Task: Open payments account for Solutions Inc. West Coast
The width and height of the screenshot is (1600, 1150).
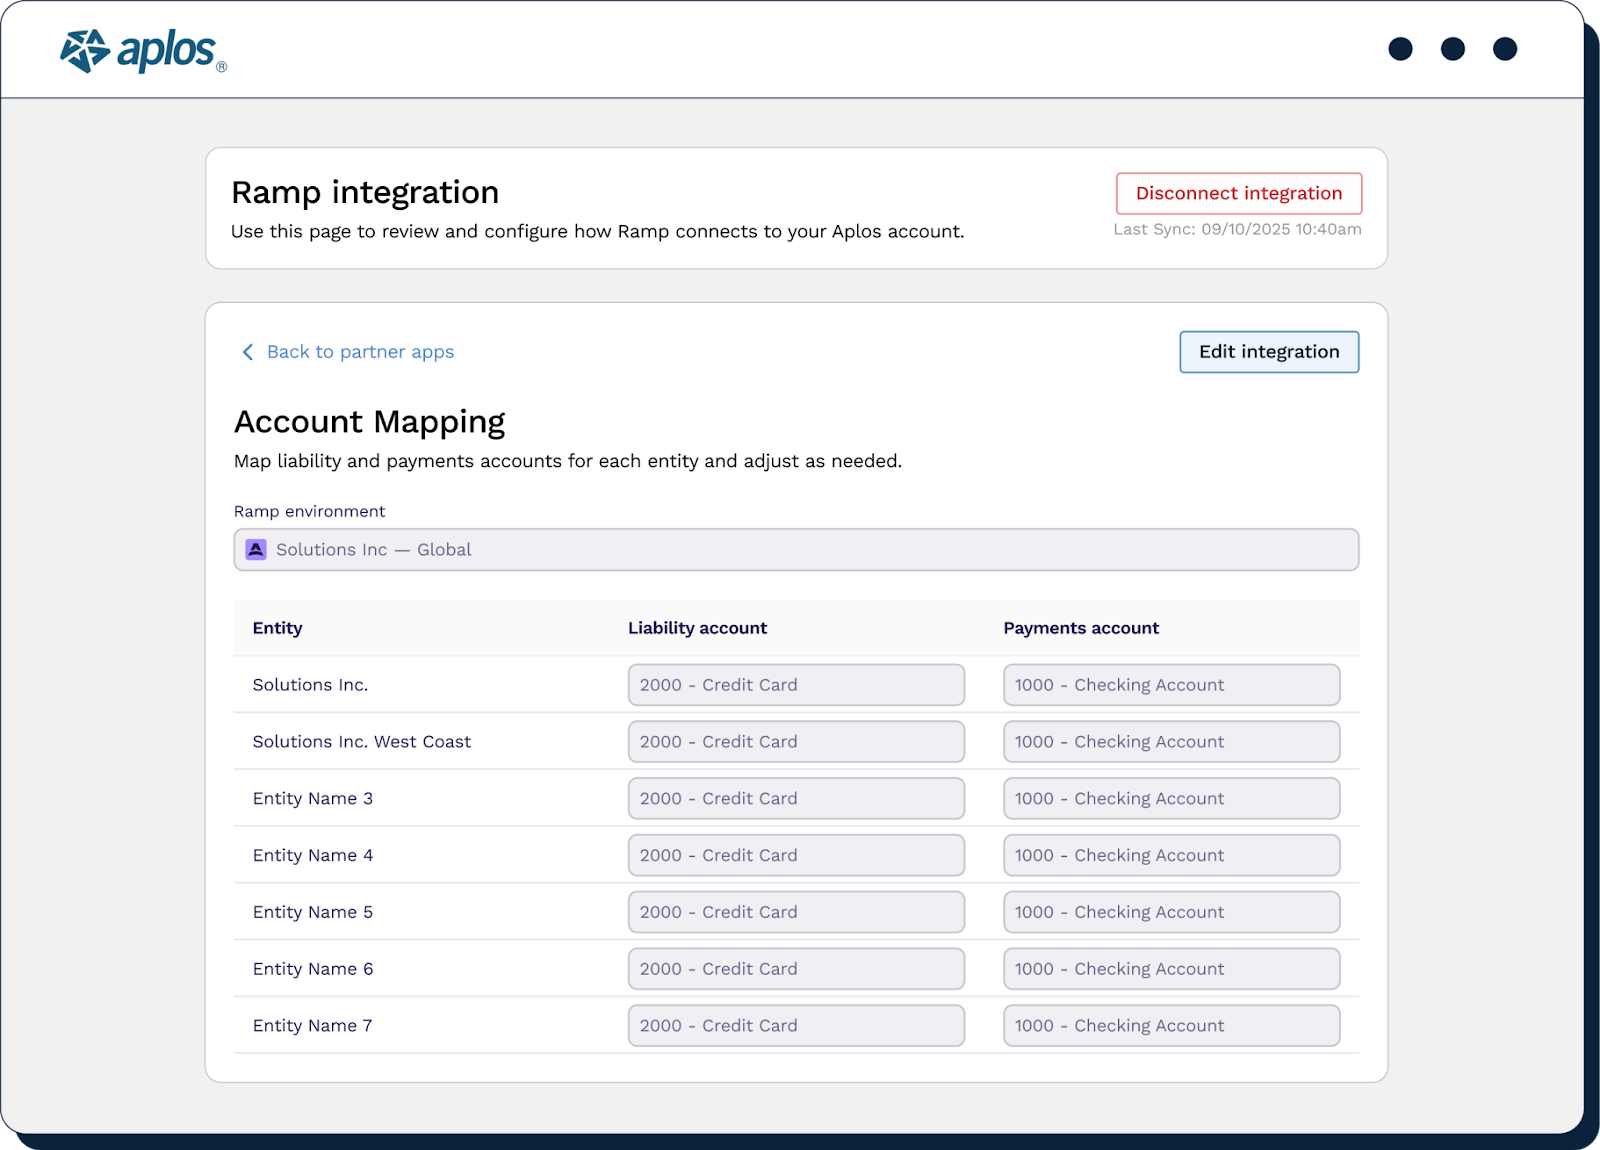Action: (1171, 742)
